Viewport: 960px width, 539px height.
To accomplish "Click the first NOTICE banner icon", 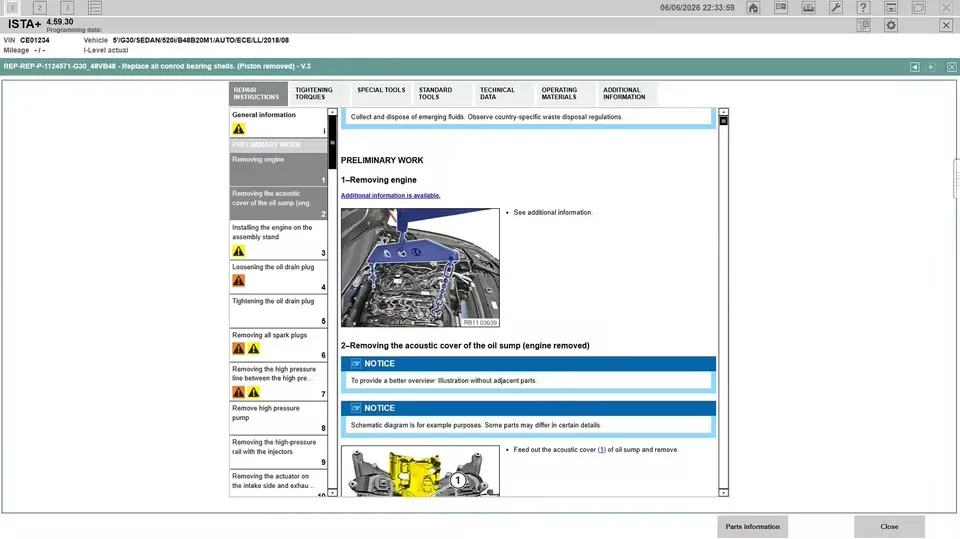I will click(x=356, y=363).
